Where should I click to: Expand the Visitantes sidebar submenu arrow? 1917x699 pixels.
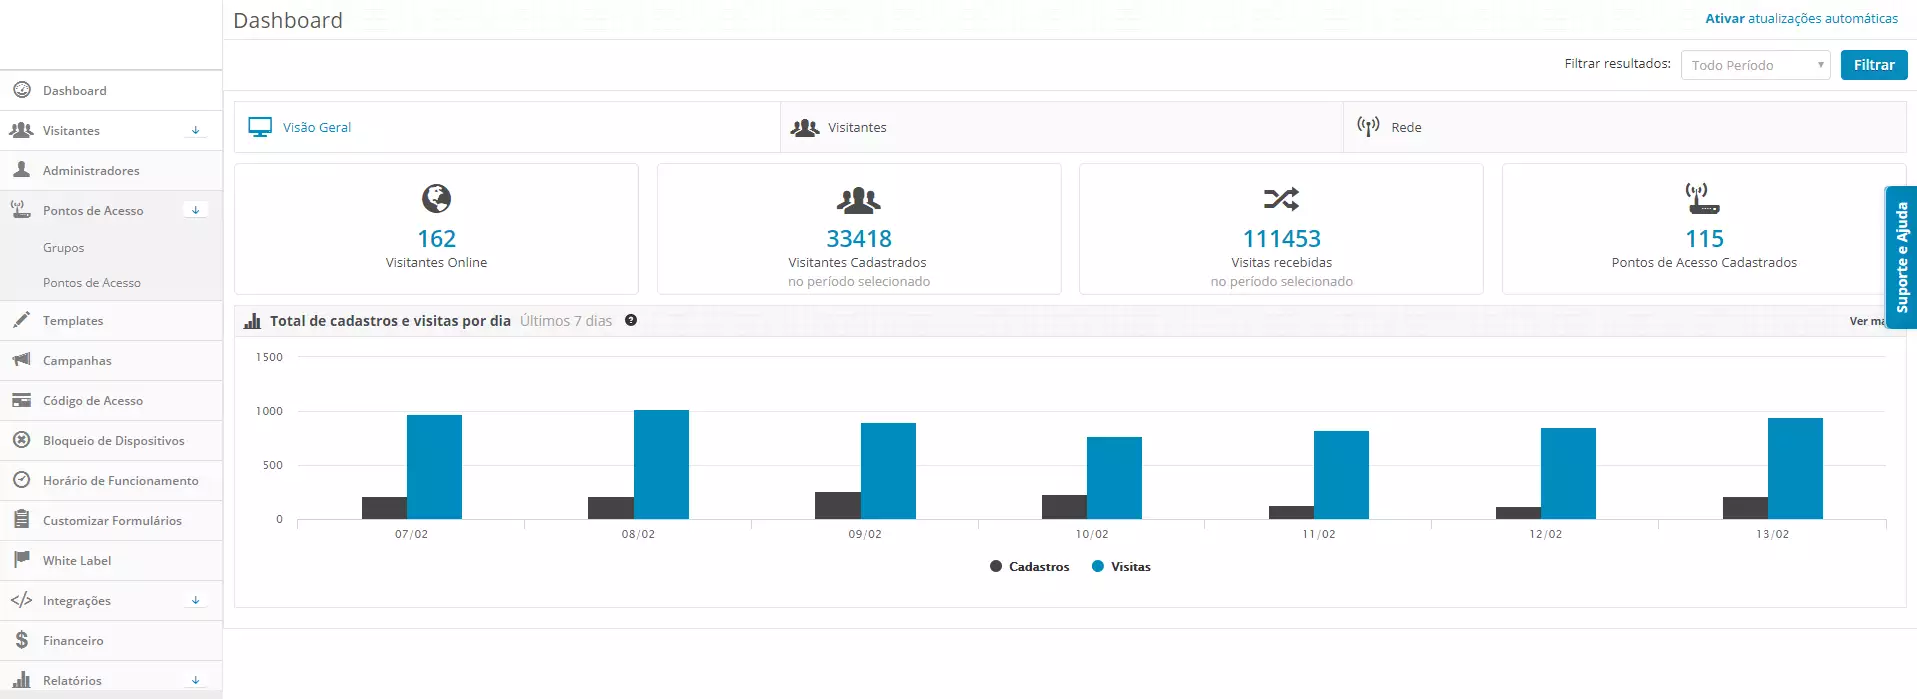(x=196, y=130)
